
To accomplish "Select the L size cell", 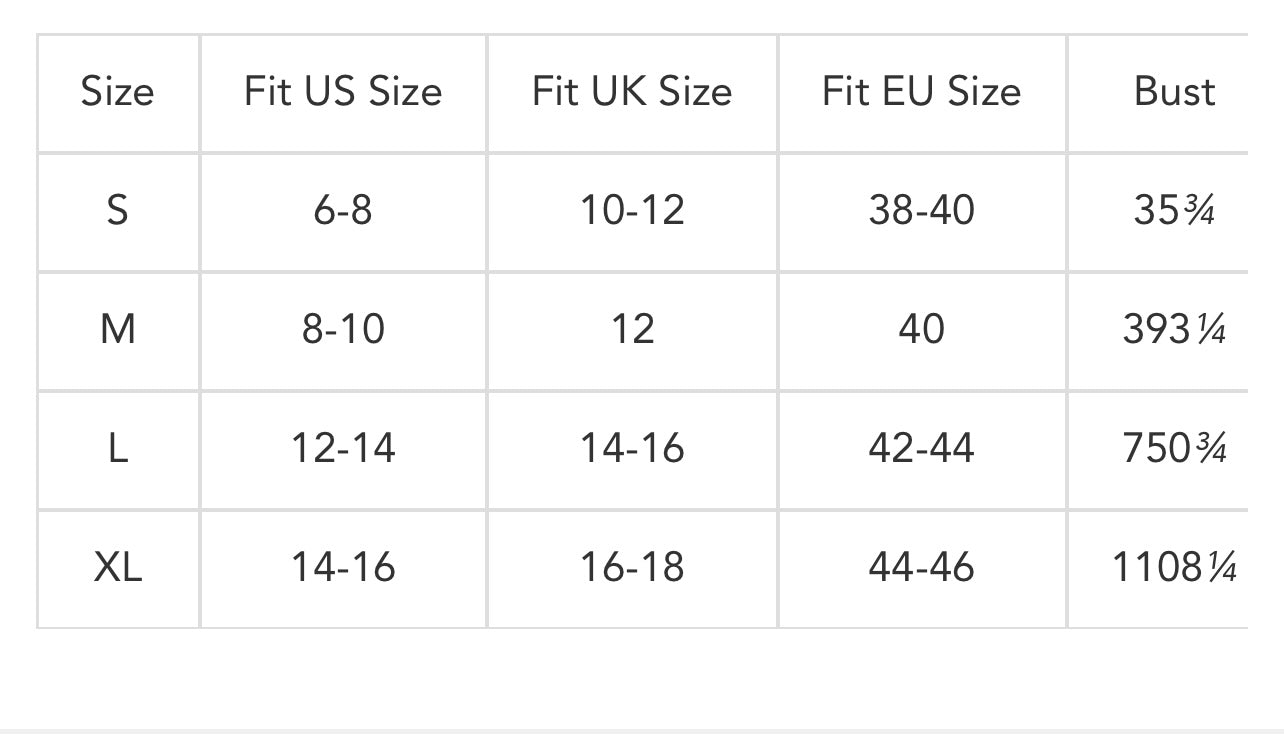I will pos(118,449).
